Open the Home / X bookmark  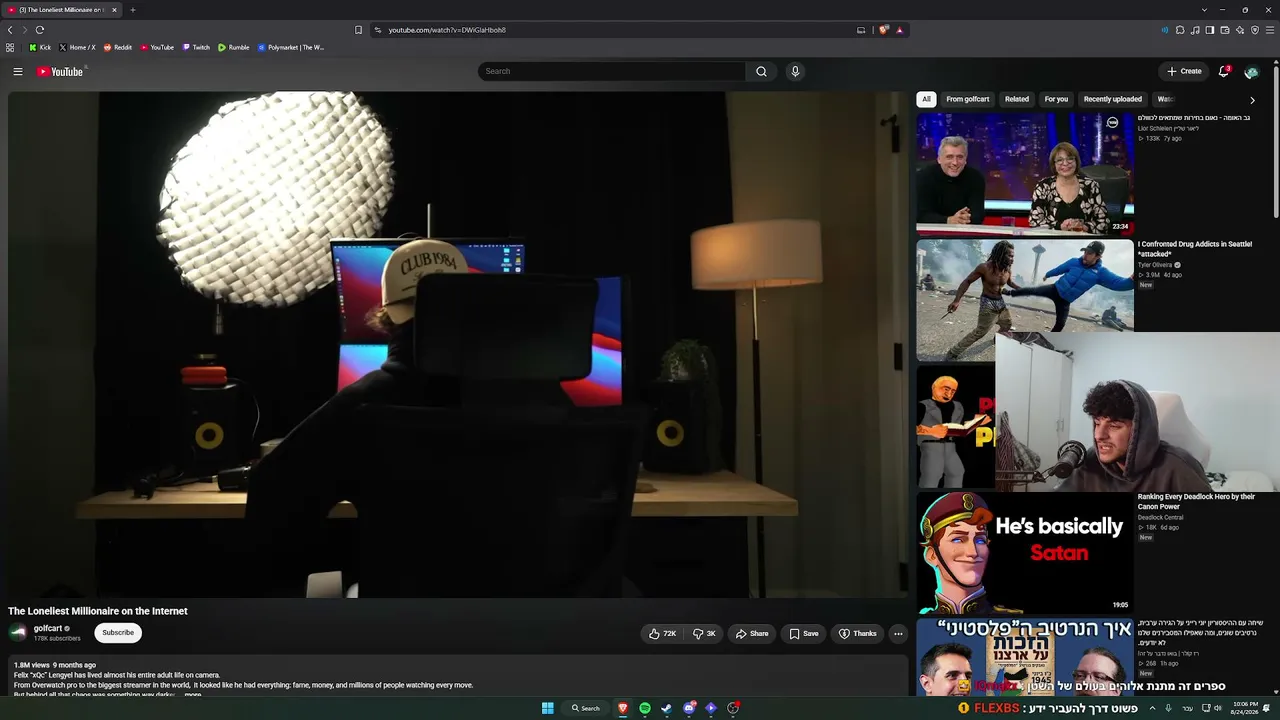[77, 47]
